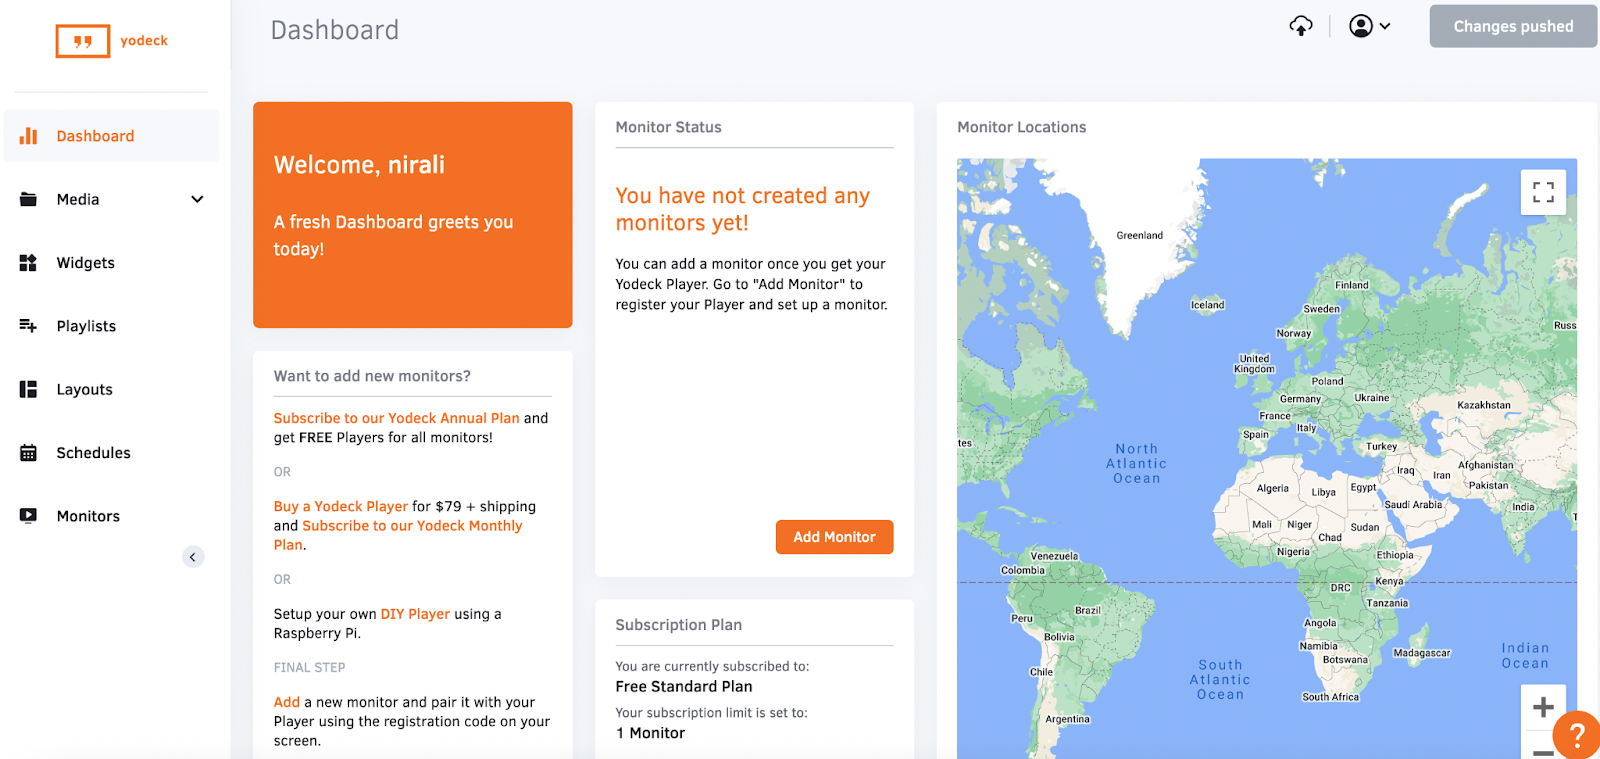
Task: Open the Dashboard menu item
Action: [112, 136]
